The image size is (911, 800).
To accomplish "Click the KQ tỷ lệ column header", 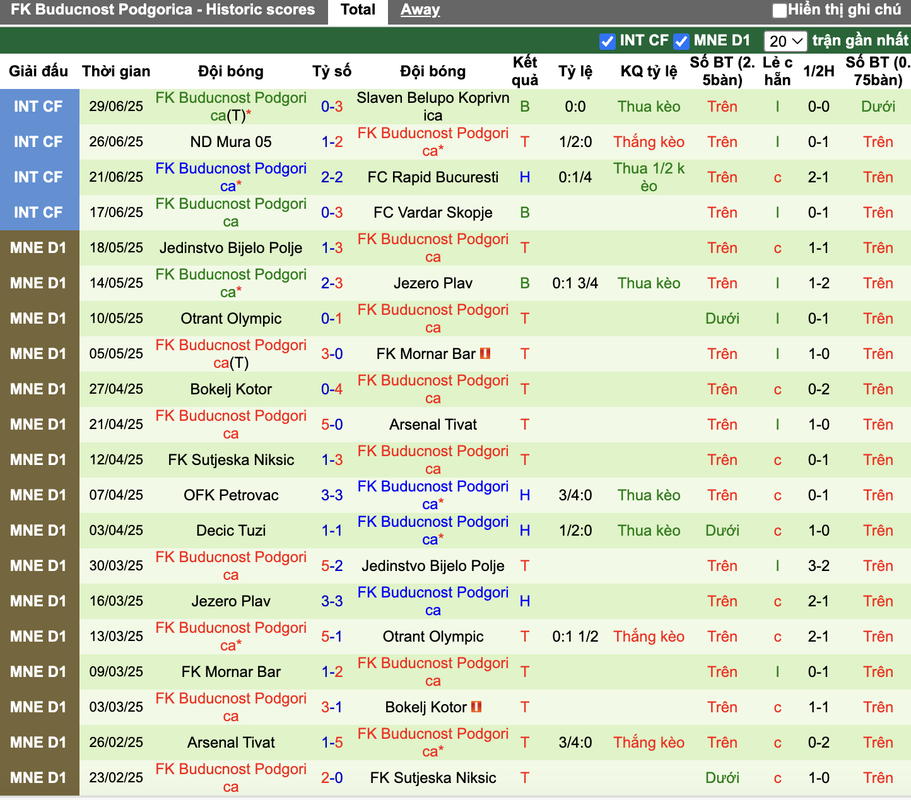I will point(648,71).
